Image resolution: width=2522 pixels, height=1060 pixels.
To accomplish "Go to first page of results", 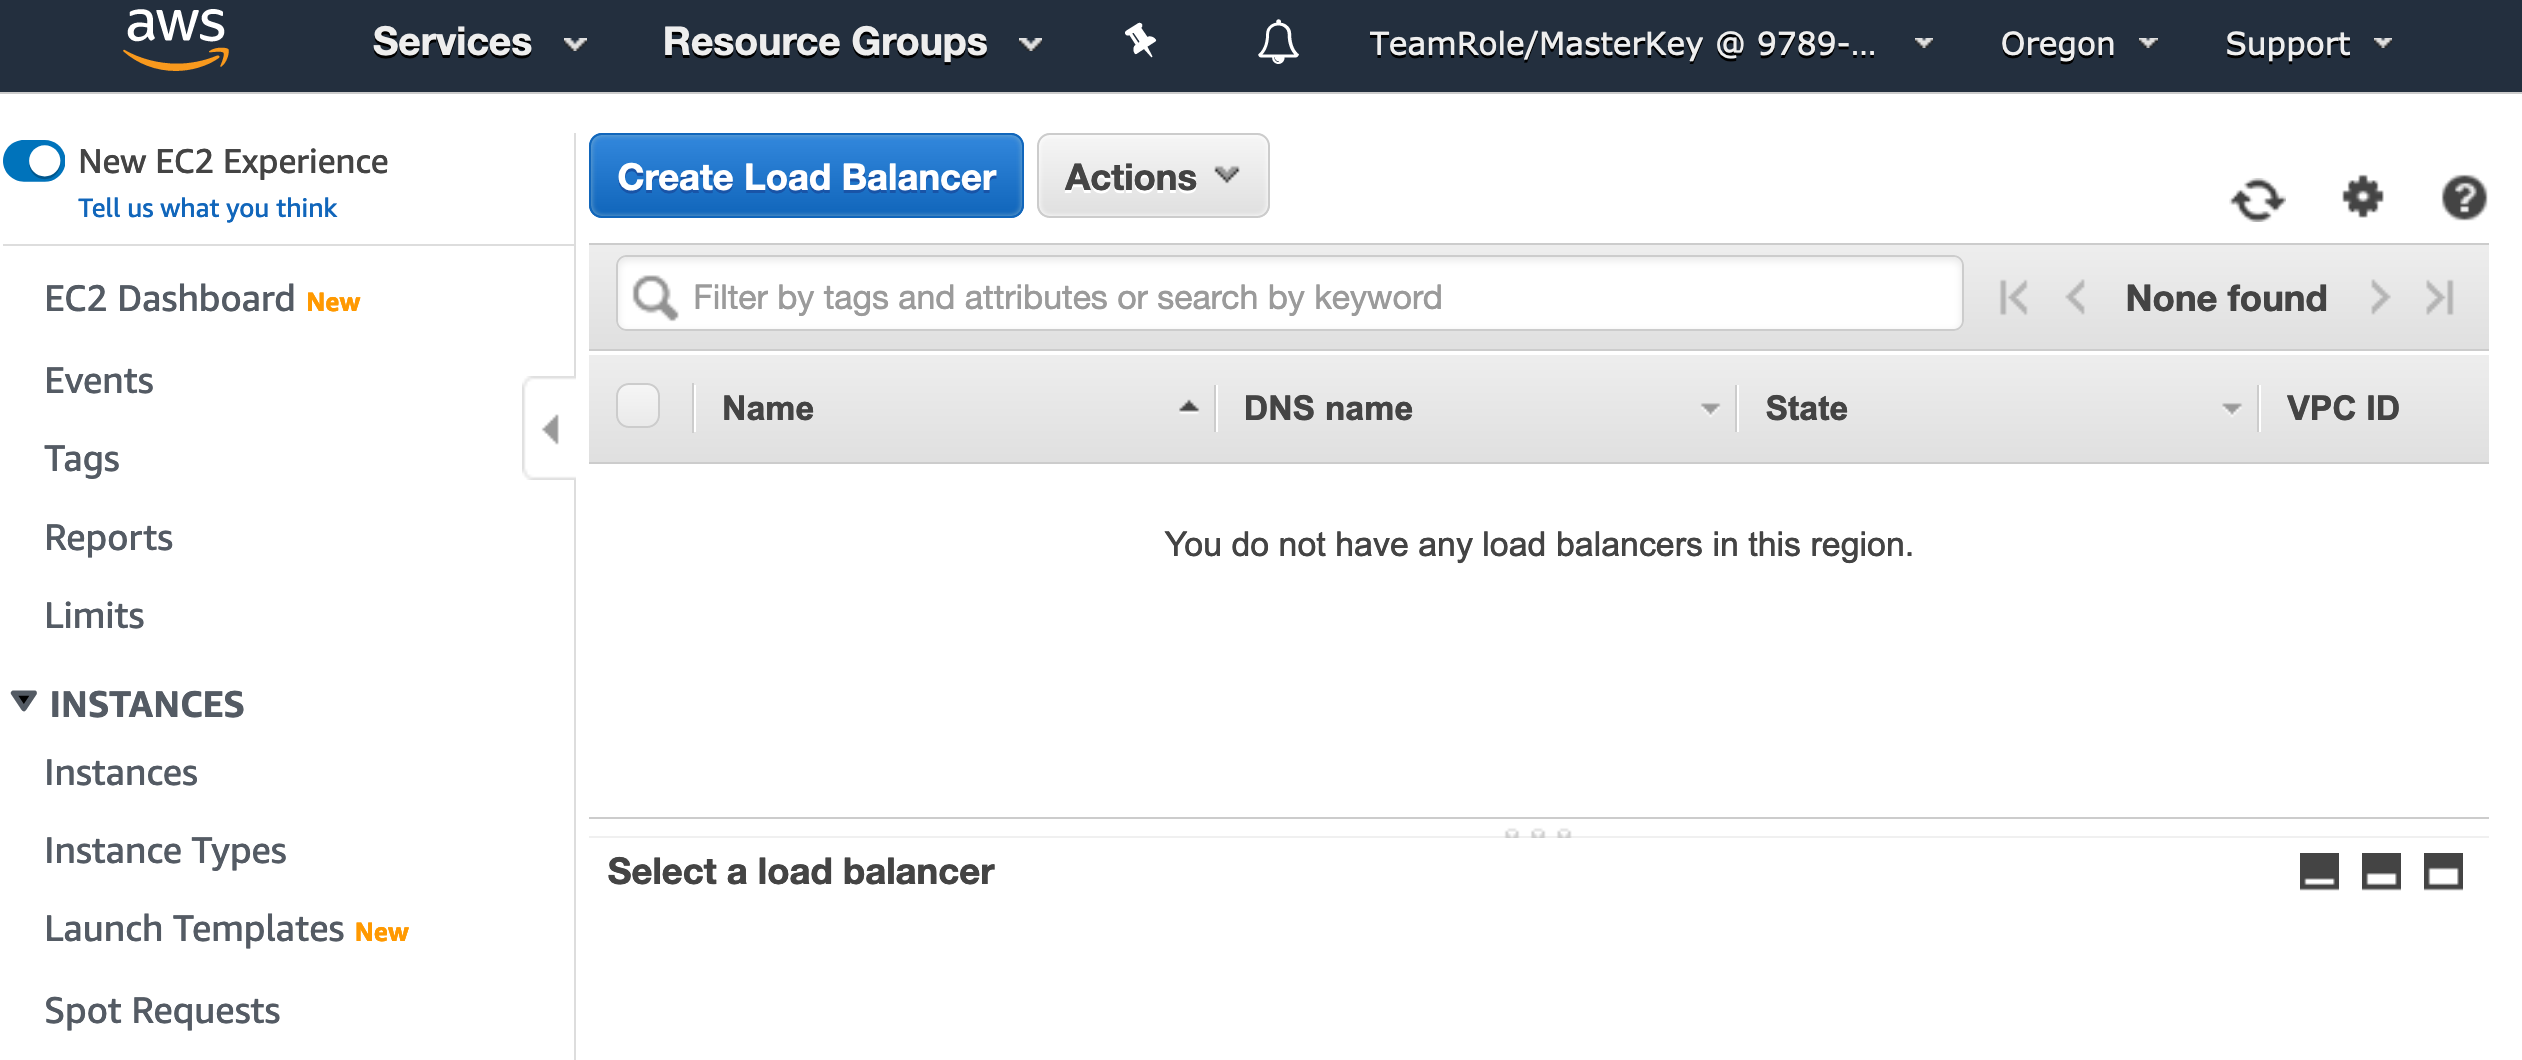I will point(2013,298).
